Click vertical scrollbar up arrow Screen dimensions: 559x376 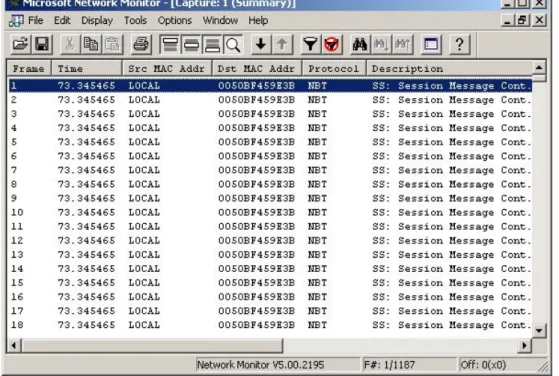tap(539, 67)
